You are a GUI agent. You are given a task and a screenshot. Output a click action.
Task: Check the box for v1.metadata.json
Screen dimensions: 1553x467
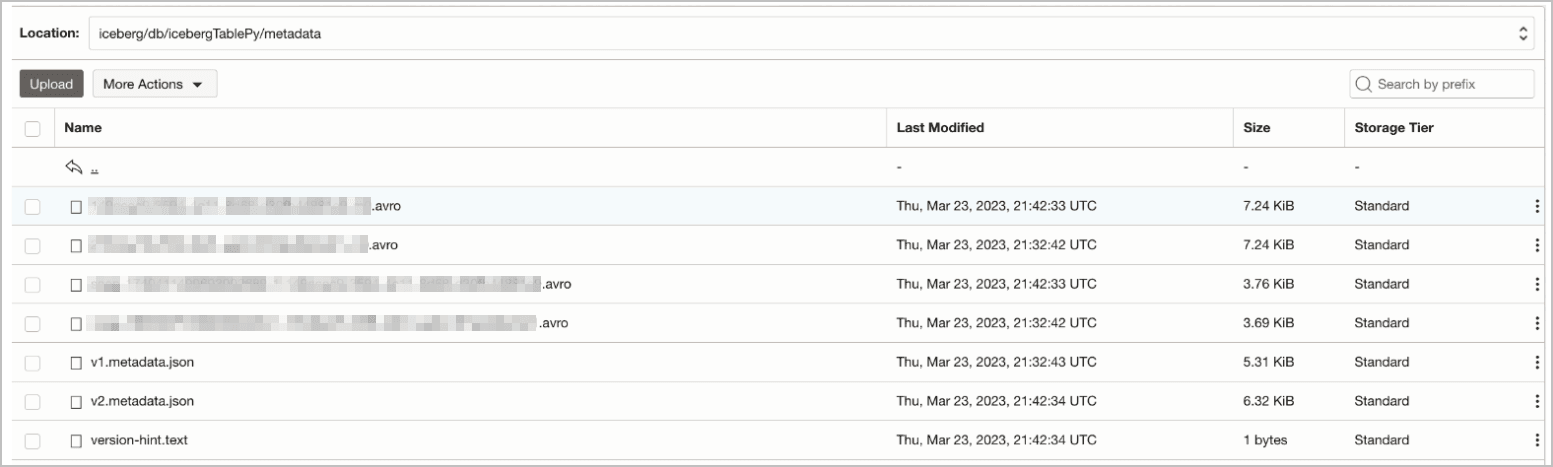pos(32,362)
